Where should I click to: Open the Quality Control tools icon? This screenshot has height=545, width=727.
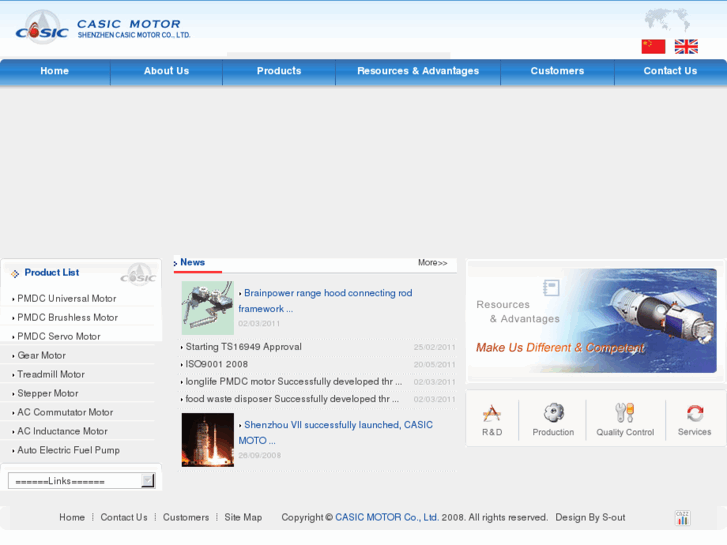point(625,419)
